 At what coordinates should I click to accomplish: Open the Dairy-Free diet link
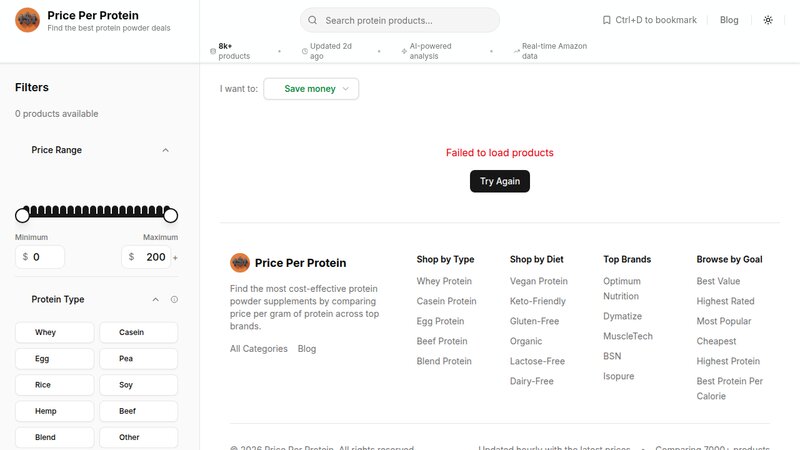pyautogui.click(x=532, y=381)
